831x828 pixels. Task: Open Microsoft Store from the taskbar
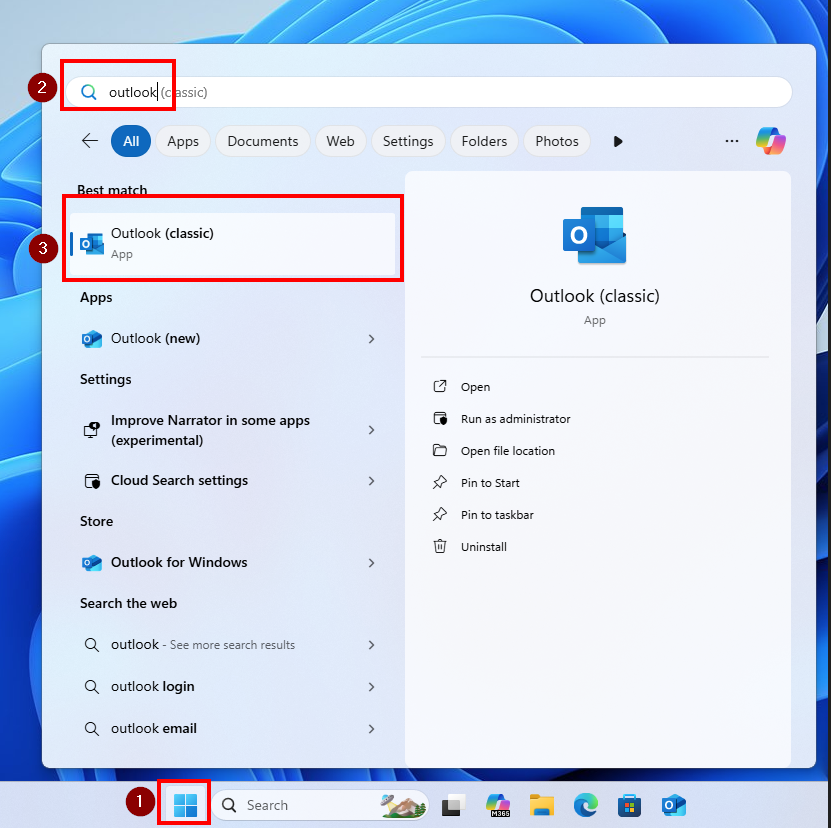click(x=630, y=805)
